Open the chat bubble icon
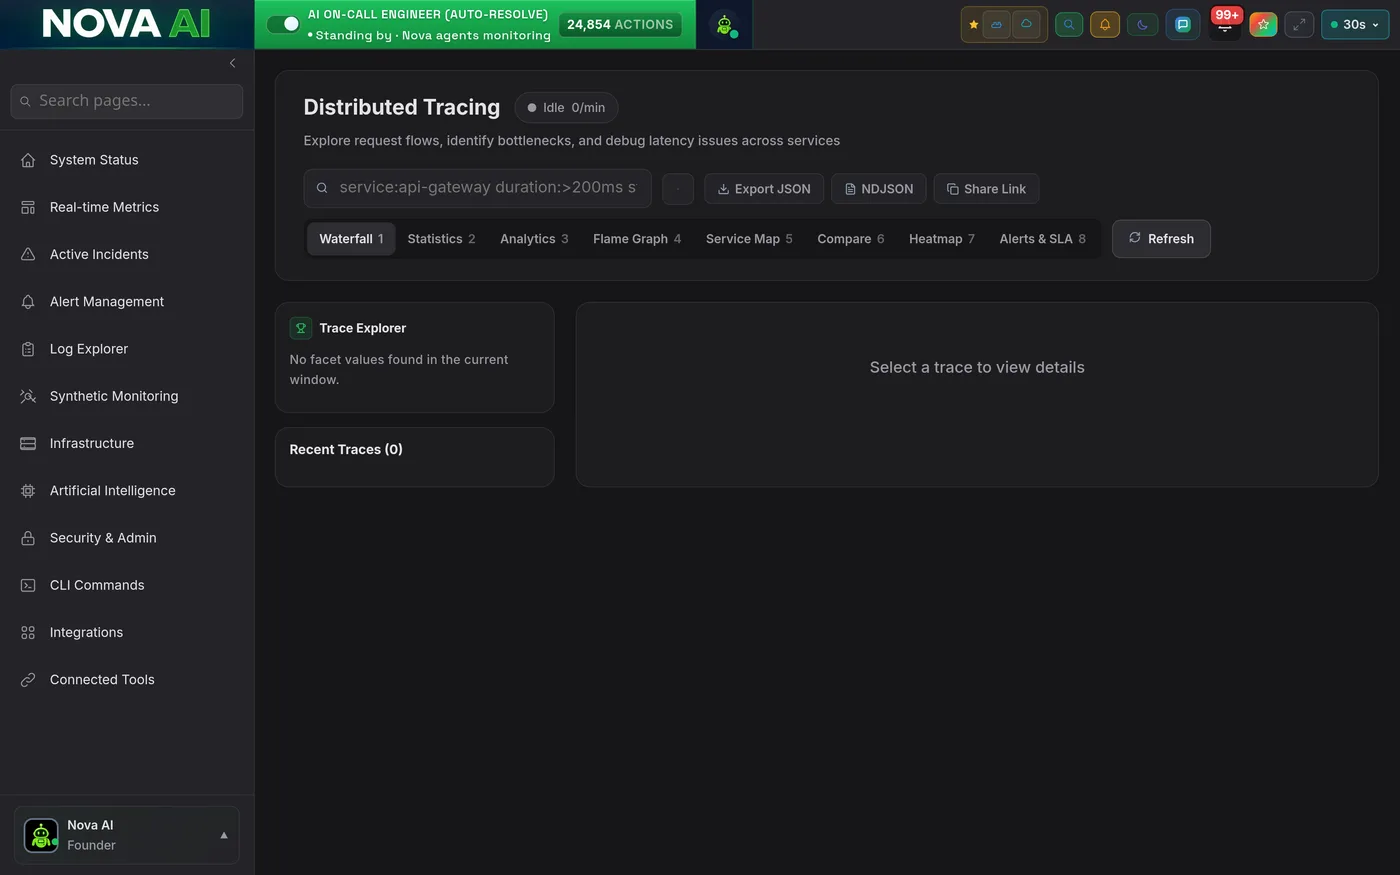 click(x=1183, y=25)
